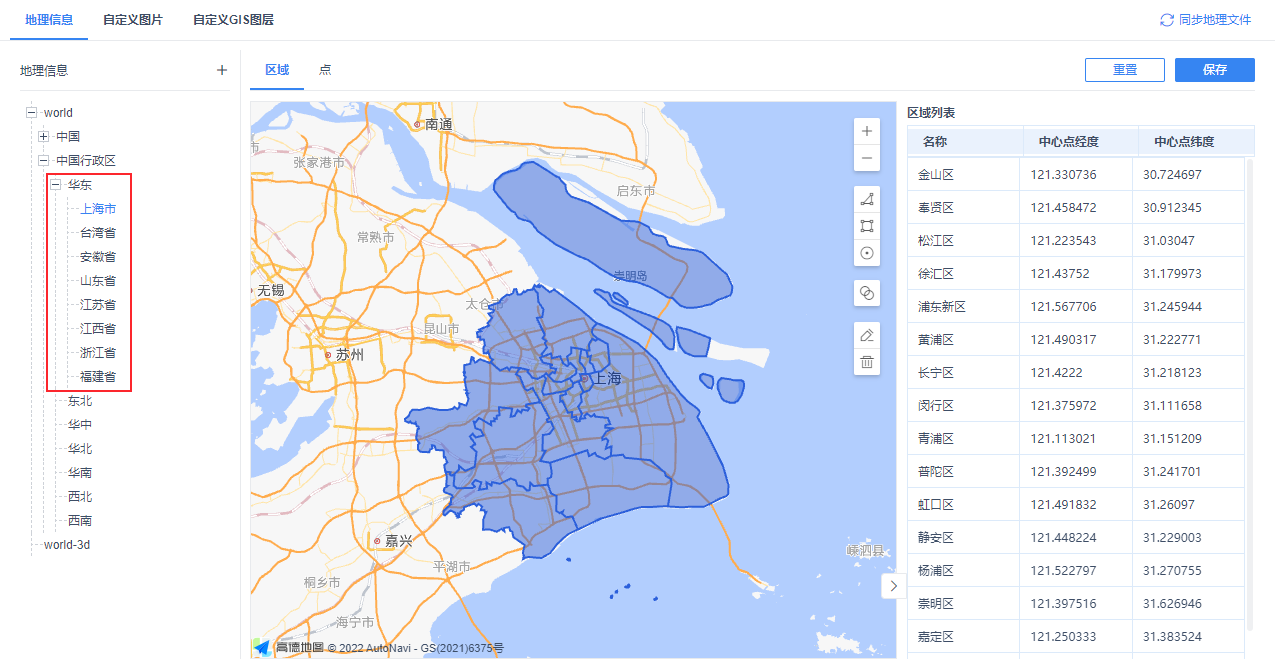Screen dimensions: 1275x669
Task: Select the rectangle drawing tool
Action: pos(867,226)
